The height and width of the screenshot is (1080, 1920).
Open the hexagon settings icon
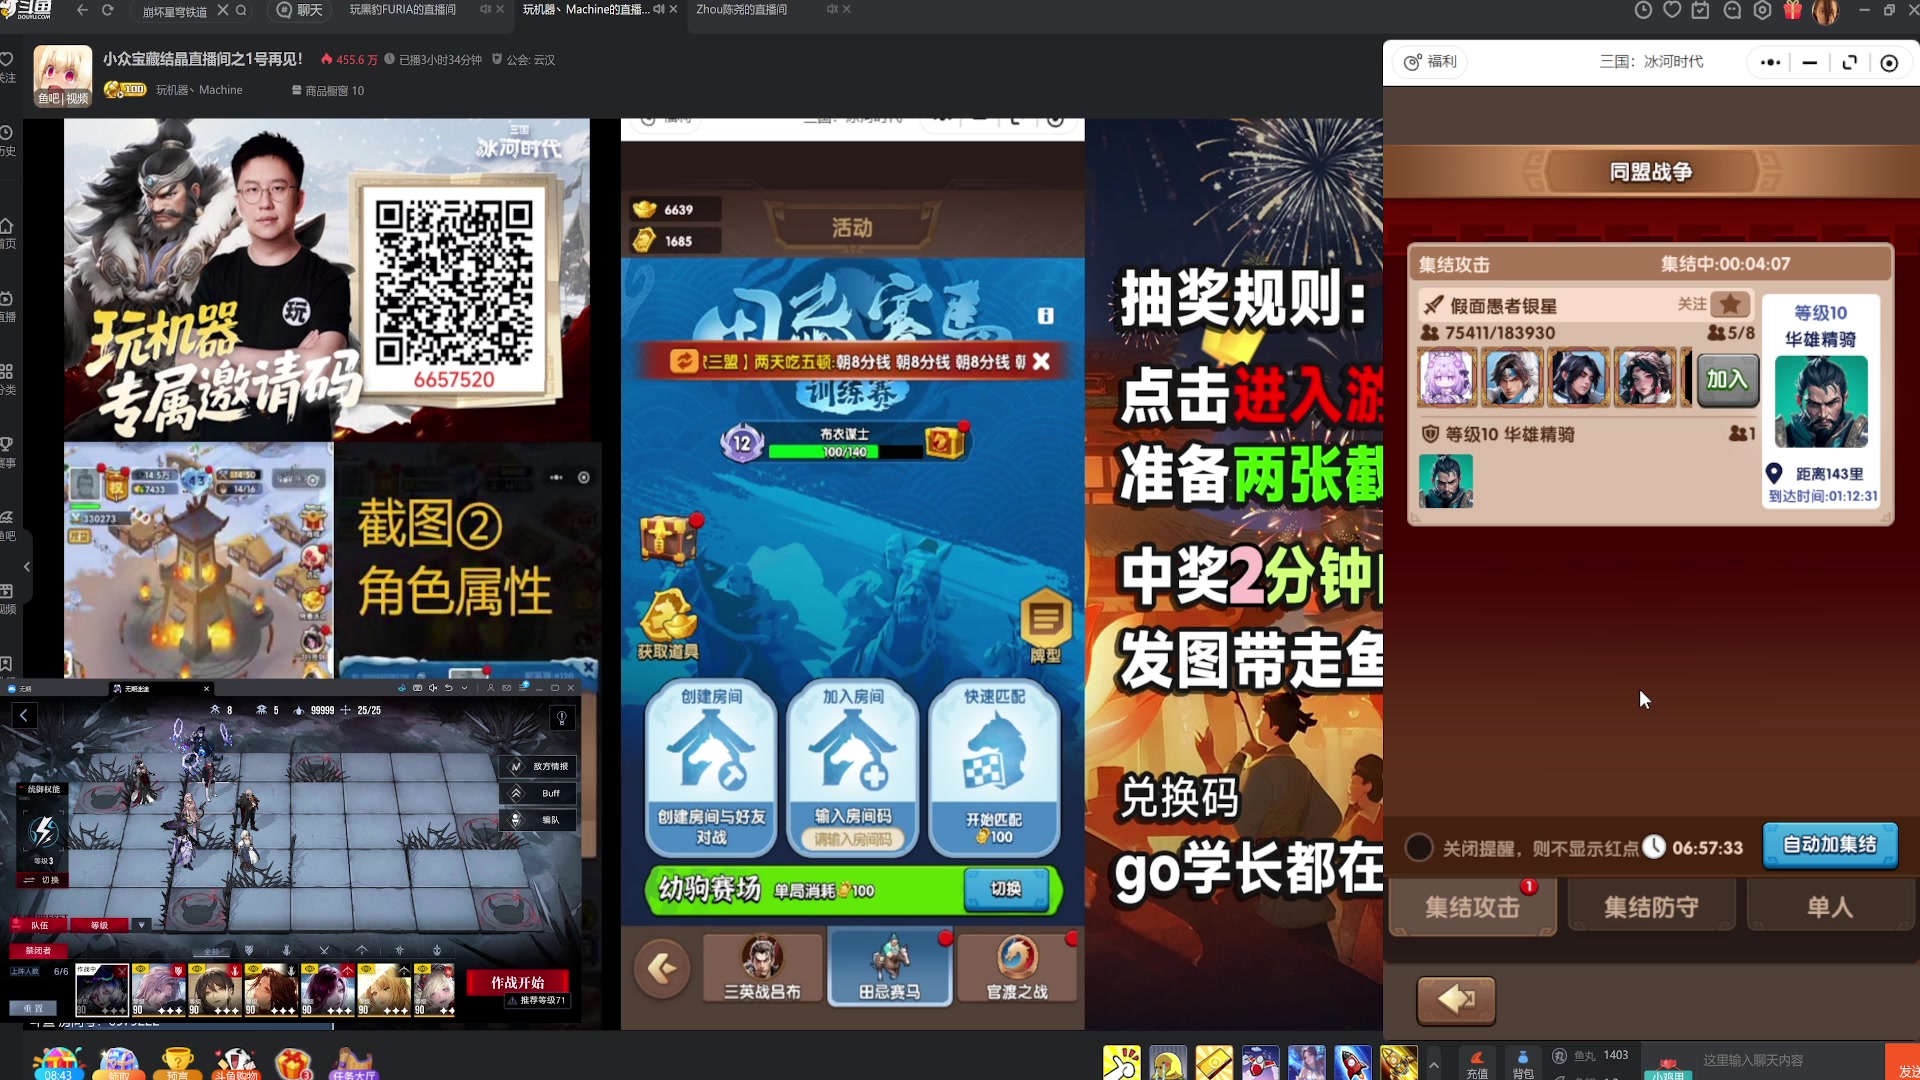click(x=1763, y=10)
